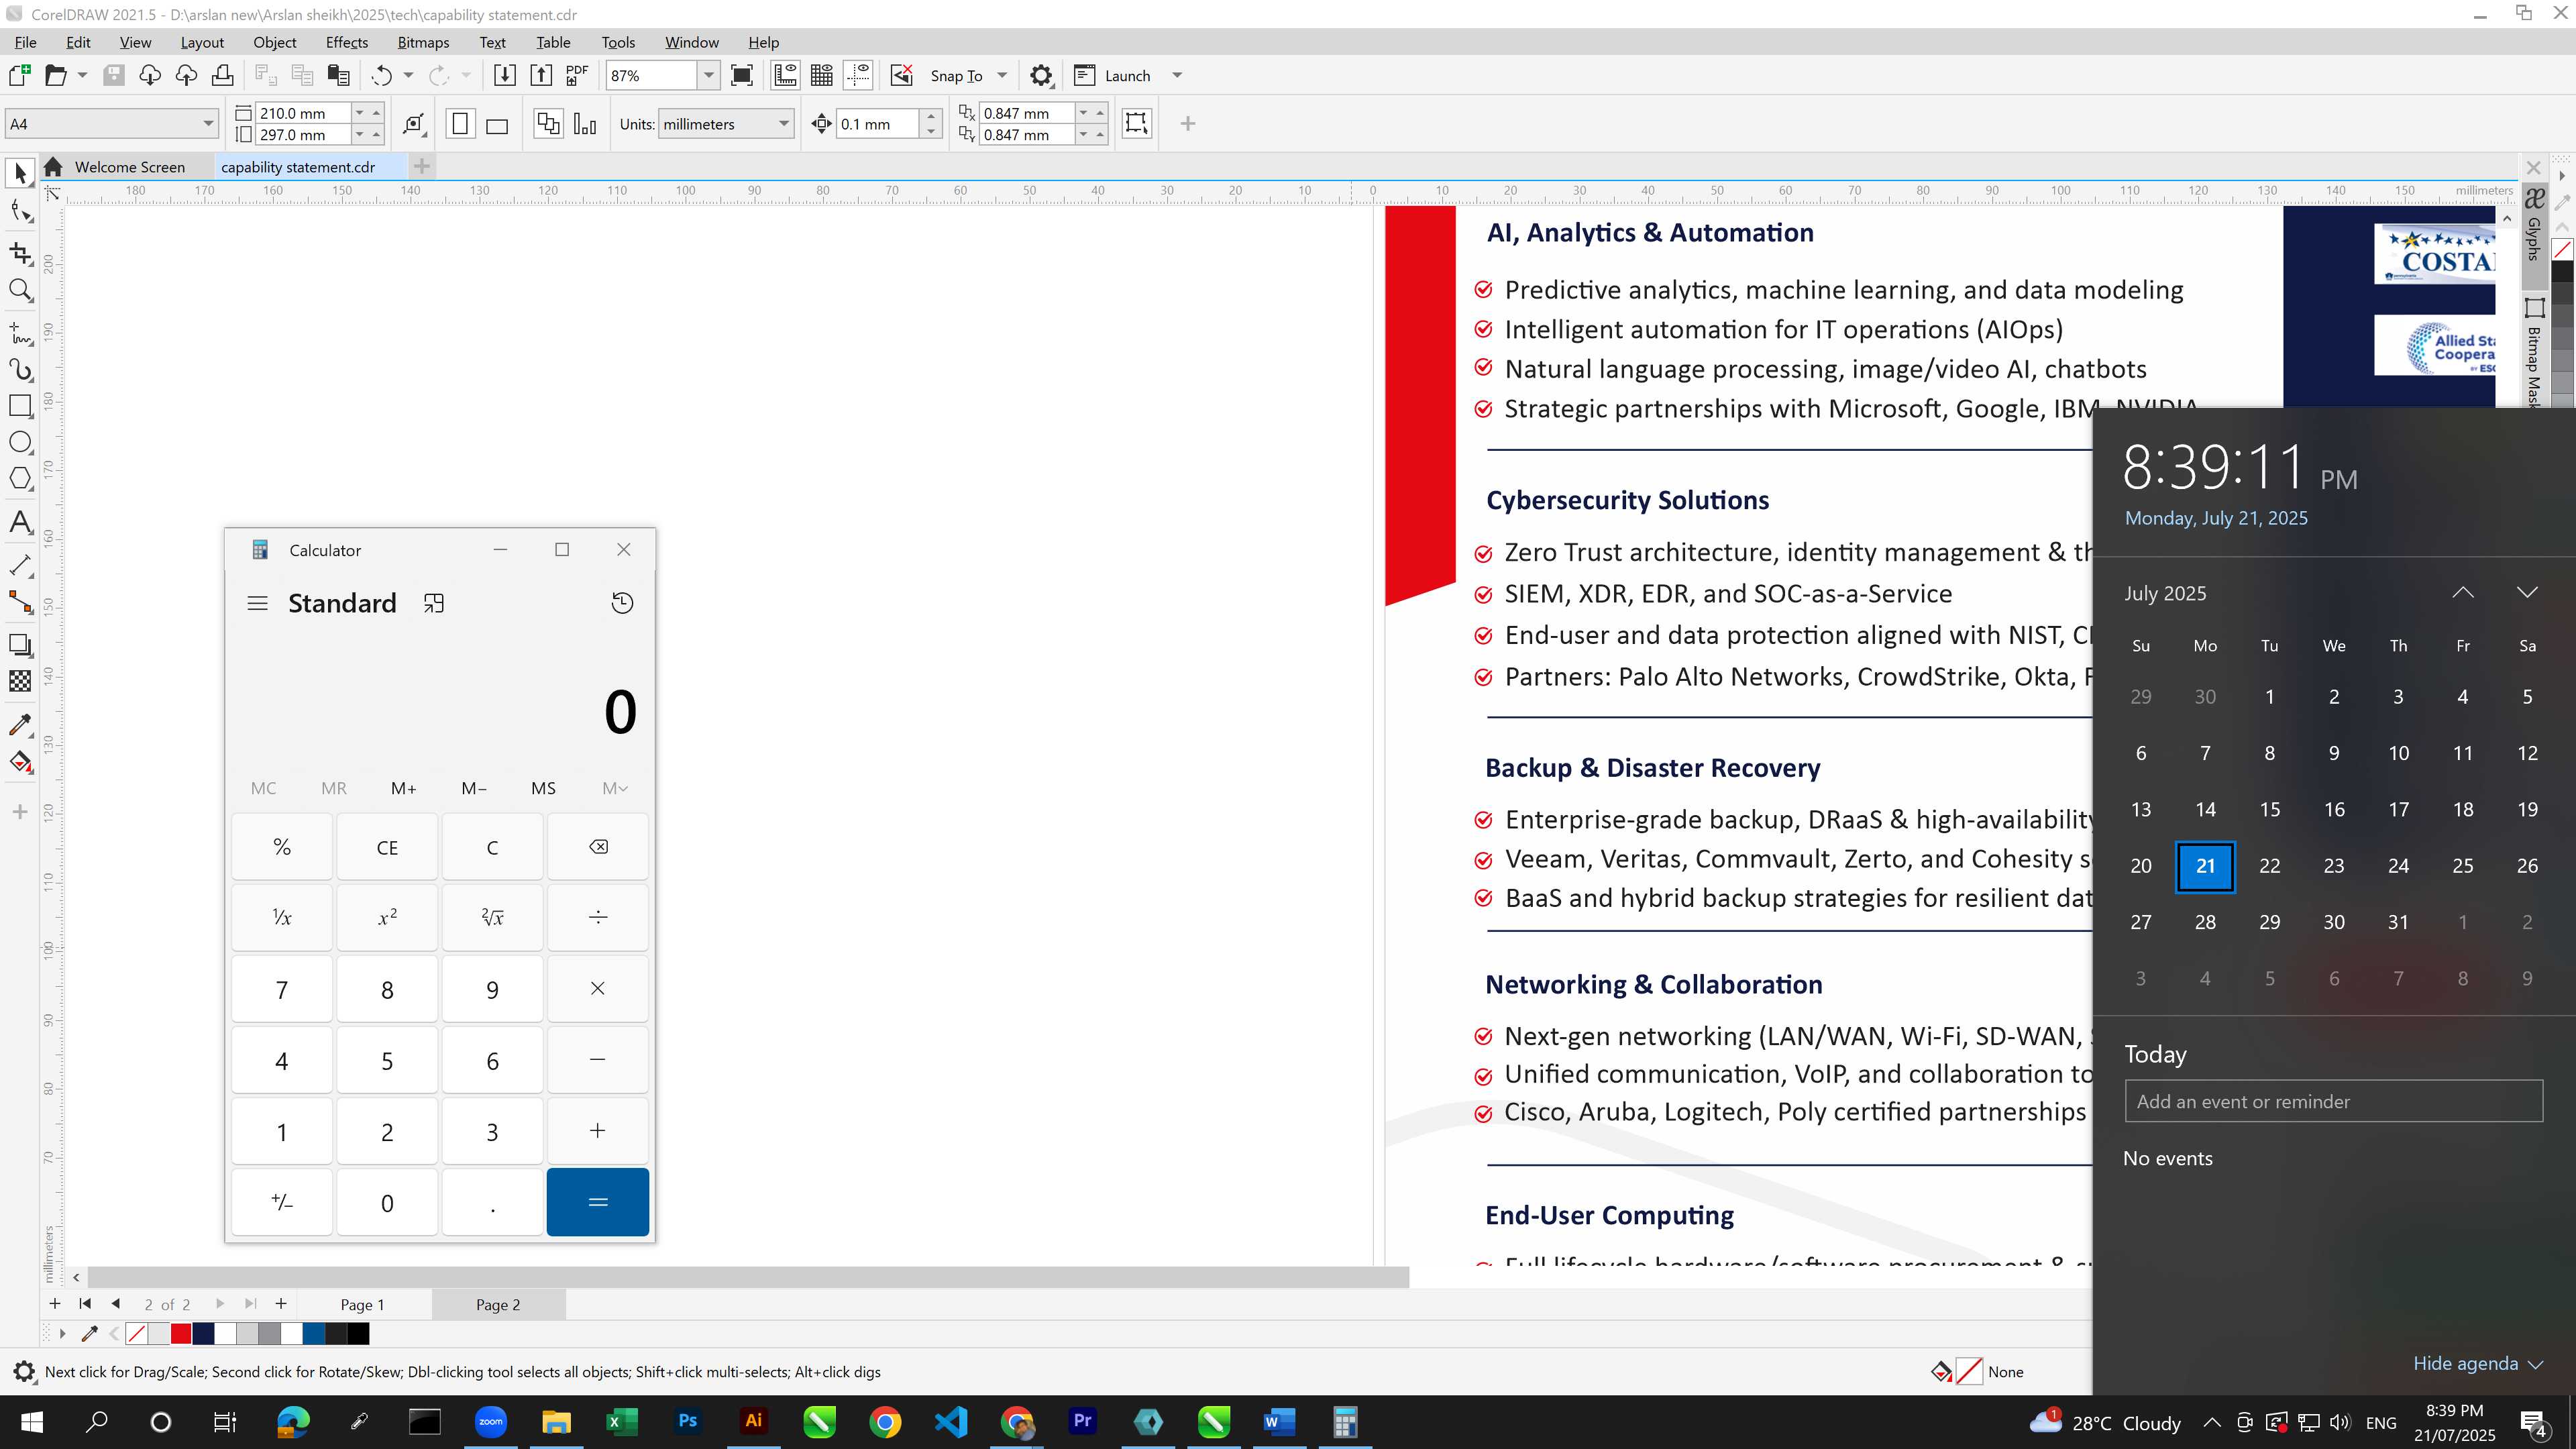Expand the Snap To dropdown
Viewport: 2576px width, 1449px height.
pyautogui.click(x=1002, y=76)
